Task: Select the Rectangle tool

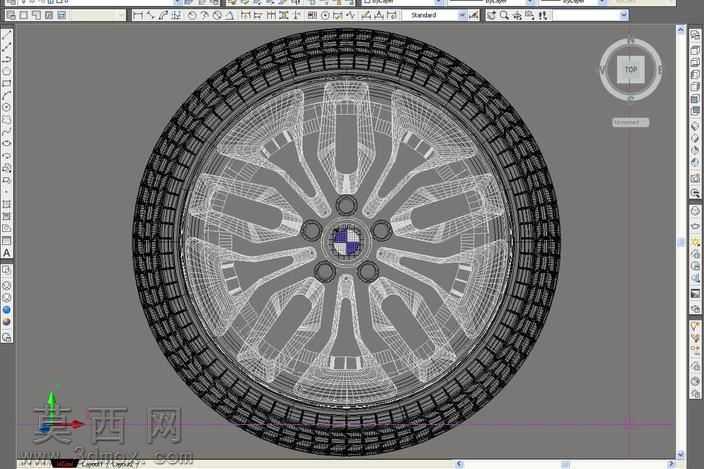Action: tap(7, 83)
